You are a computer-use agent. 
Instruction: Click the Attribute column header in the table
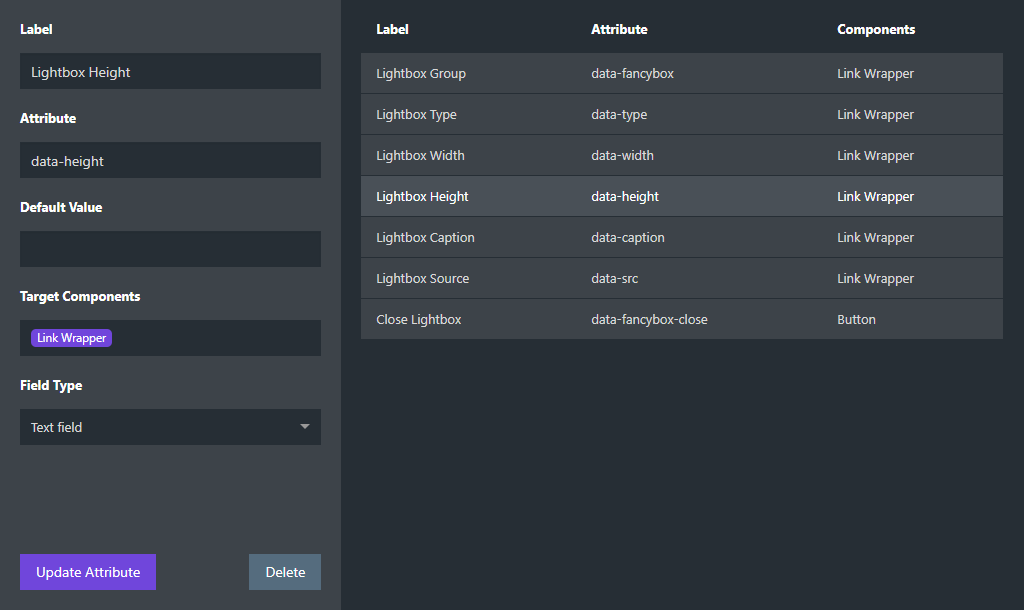tap(619, 30)
